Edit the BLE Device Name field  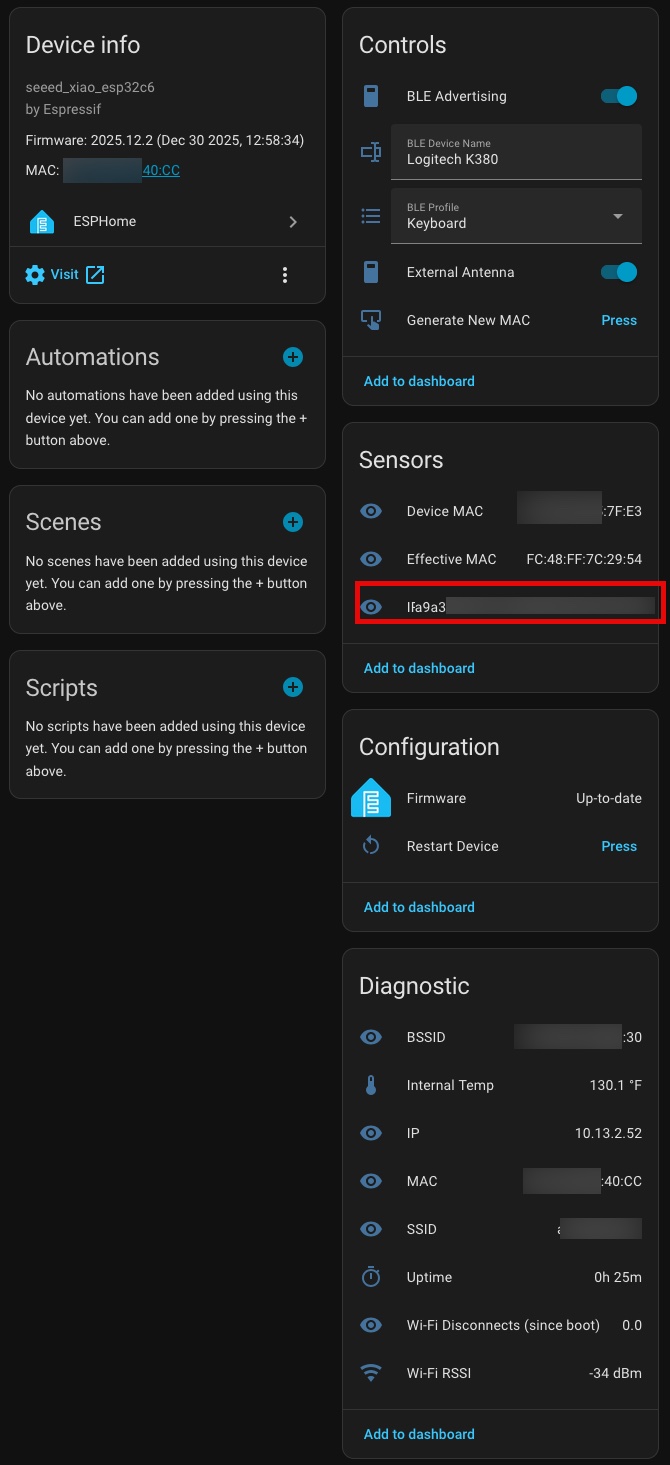(516, 159)
